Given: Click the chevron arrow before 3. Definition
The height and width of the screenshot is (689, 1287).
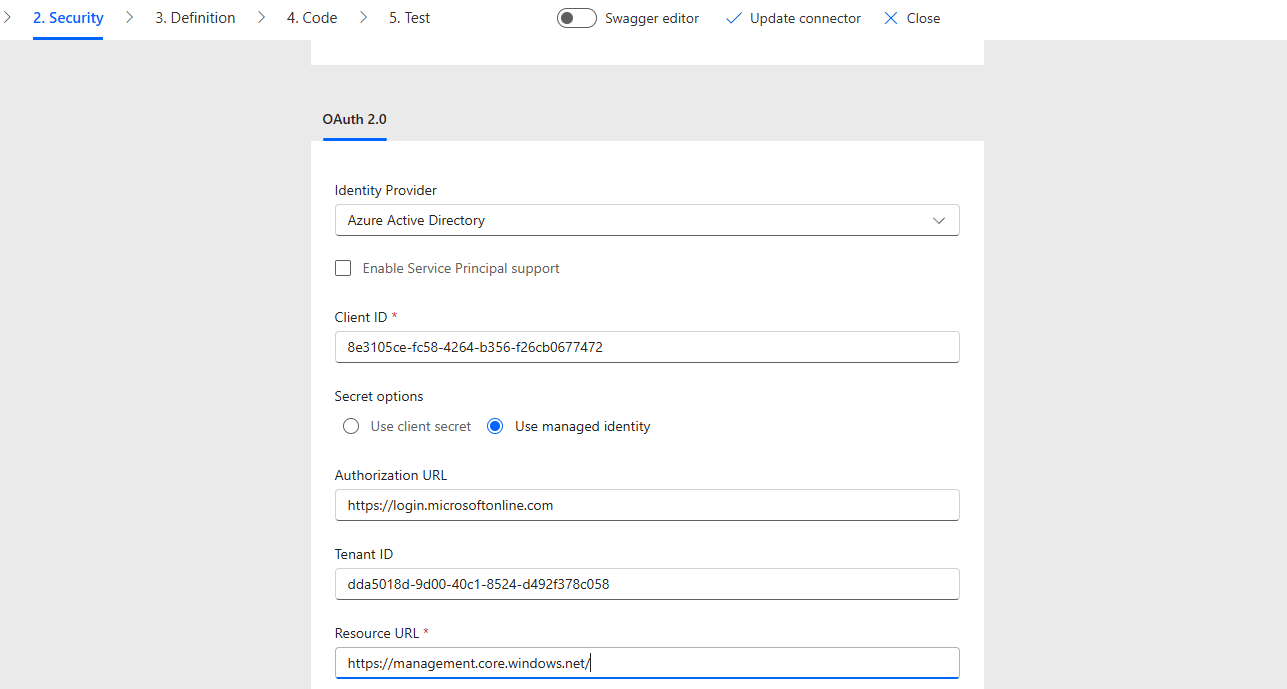Looking at the screenshot, I should click(130, 18).
